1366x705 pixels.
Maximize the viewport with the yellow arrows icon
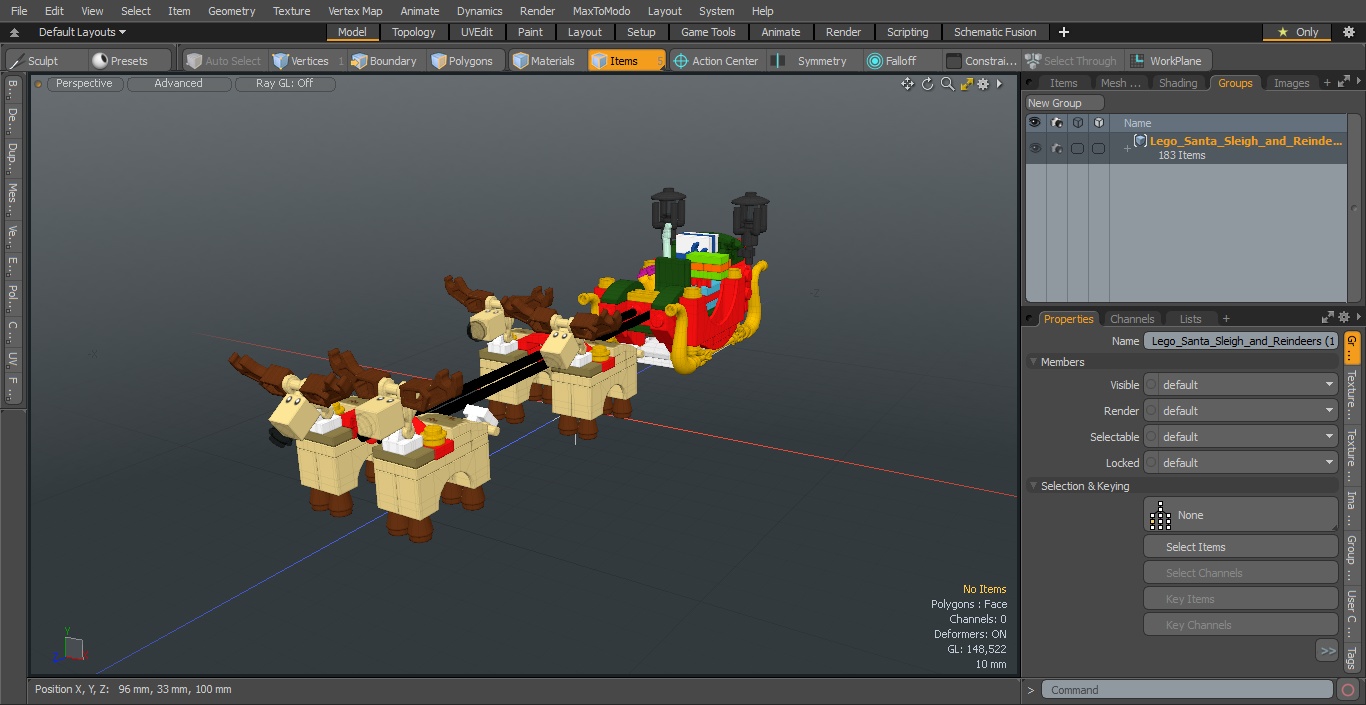[966, 84]
